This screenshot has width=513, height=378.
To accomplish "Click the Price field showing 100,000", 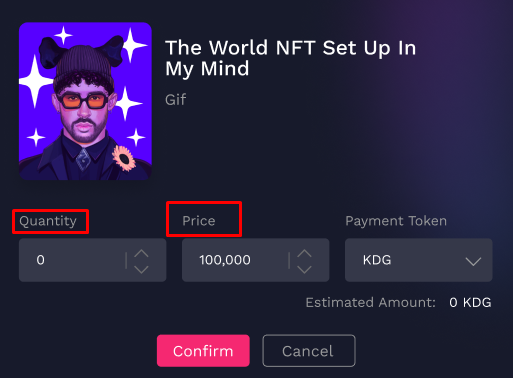I will click(x=256, y=260).
